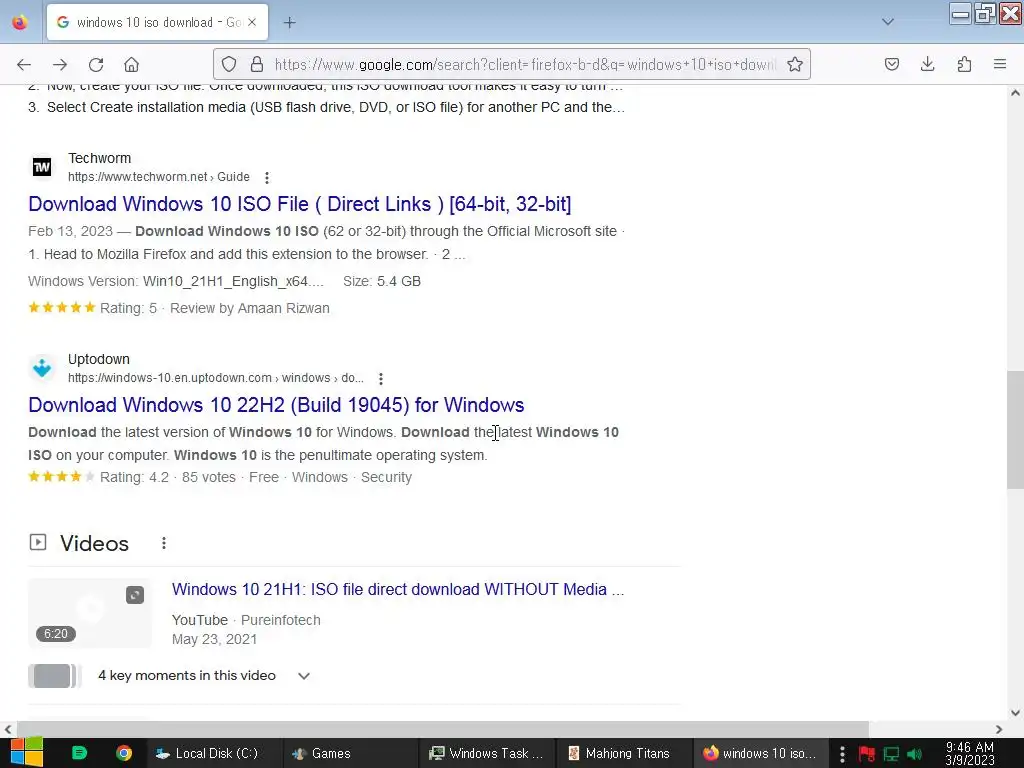
Task: Click horizontal scrollbar right arrow
Action: click(999, 729)
